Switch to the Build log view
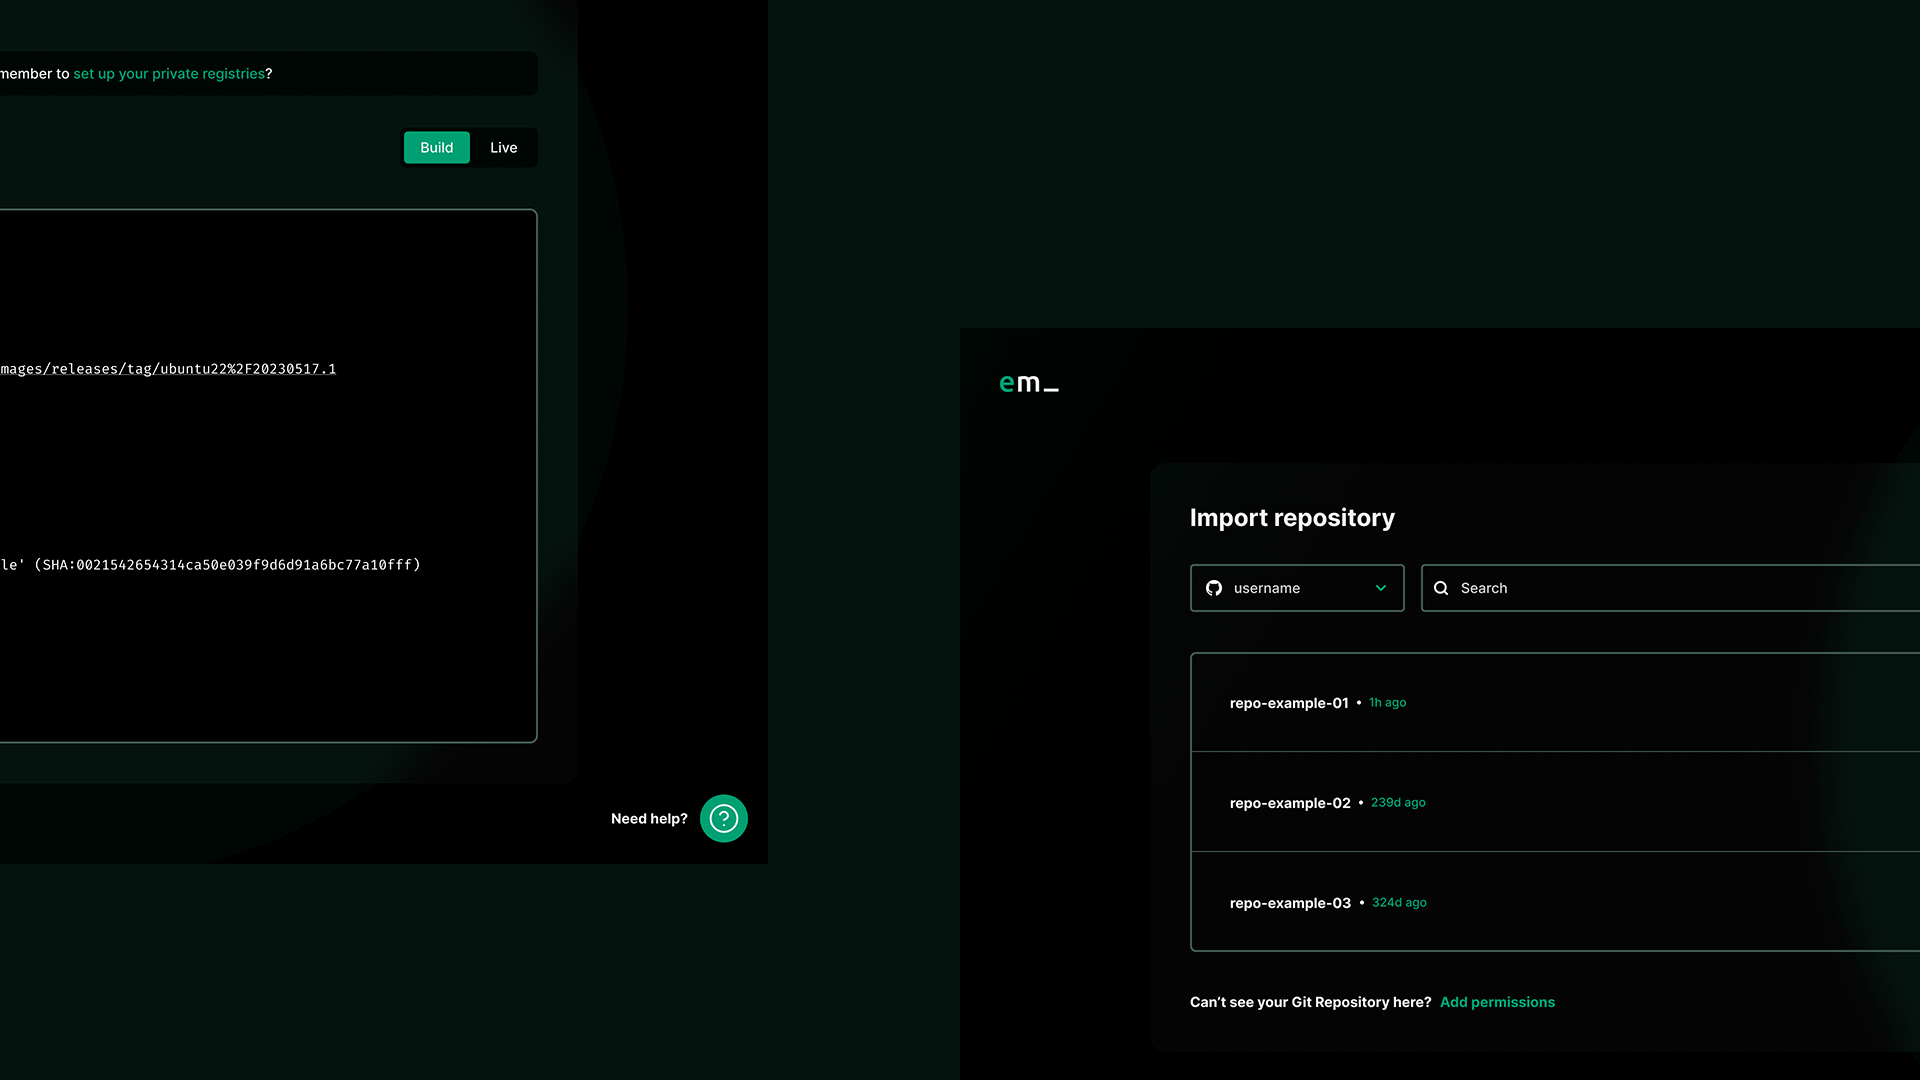This screenshot has width=1920, height=1080. [x=436, y=147]
